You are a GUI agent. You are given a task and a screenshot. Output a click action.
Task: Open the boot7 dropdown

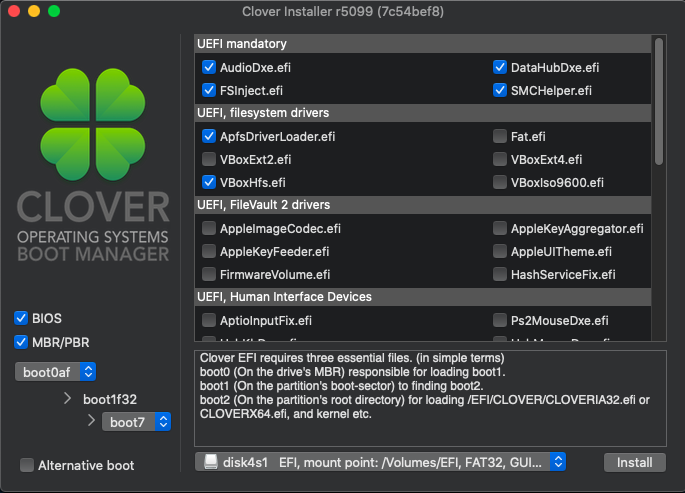(136, 422)
